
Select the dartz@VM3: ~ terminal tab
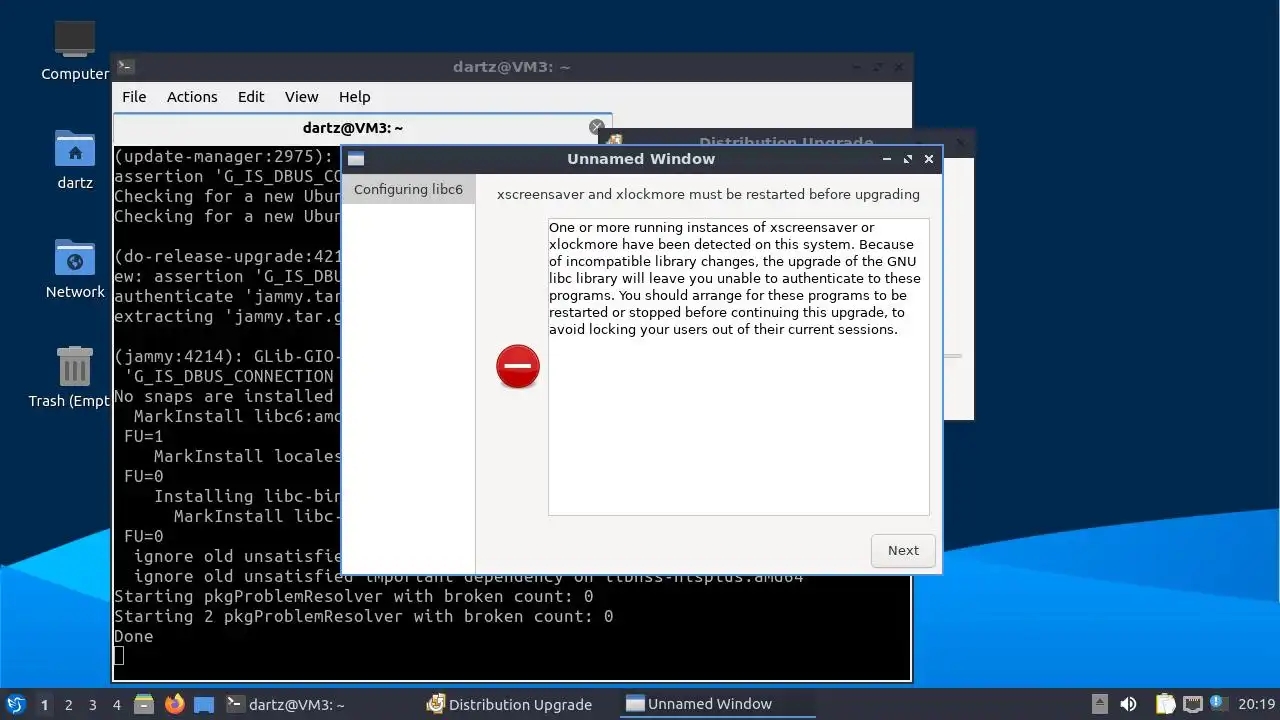pyautogui.click(x=353, y=128)
